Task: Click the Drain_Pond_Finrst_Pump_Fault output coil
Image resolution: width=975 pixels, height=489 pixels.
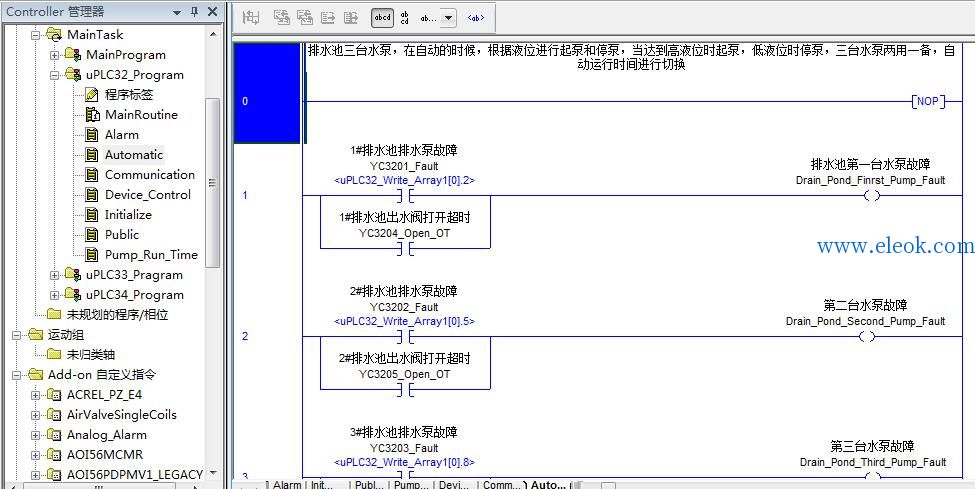Action: pyautogui.click(x=872, y=196)
